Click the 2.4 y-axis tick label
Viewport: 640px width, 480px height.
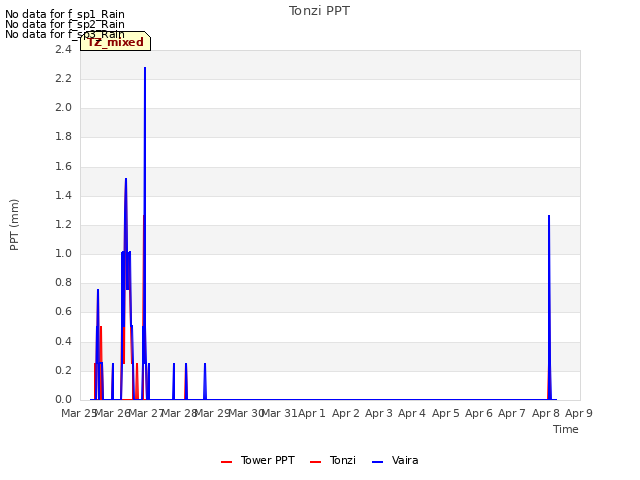63,49
